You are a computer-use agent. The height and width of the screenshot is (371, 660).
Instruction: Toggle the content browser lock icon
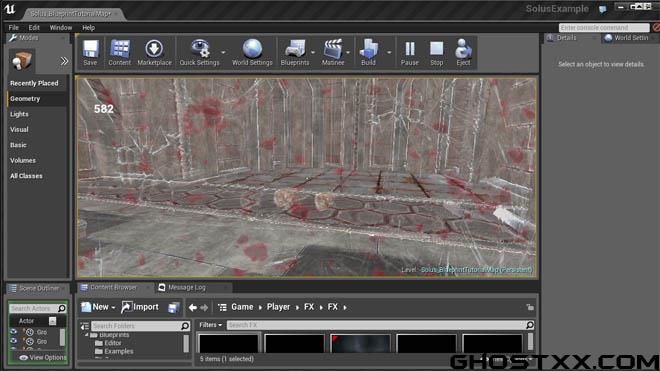point(530,307)
